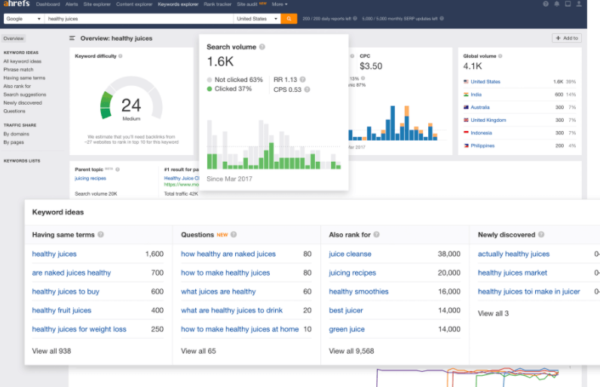
Task: Open Global volume info icon
Action: [500, 56]
